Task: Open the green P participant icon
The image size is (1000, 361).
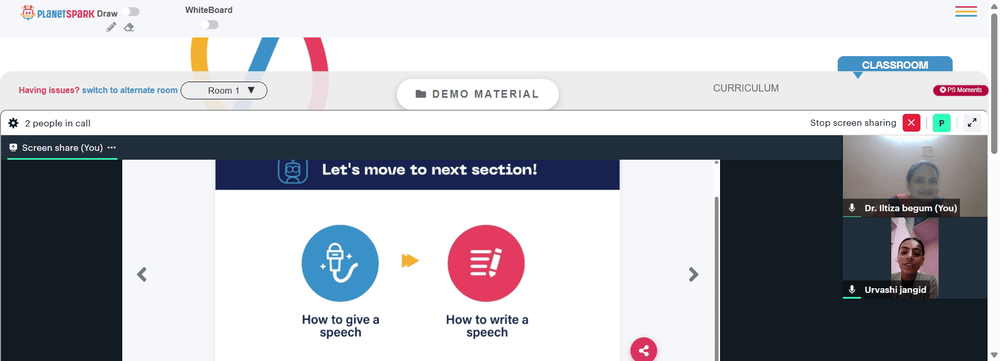Action: coord(941,123)
